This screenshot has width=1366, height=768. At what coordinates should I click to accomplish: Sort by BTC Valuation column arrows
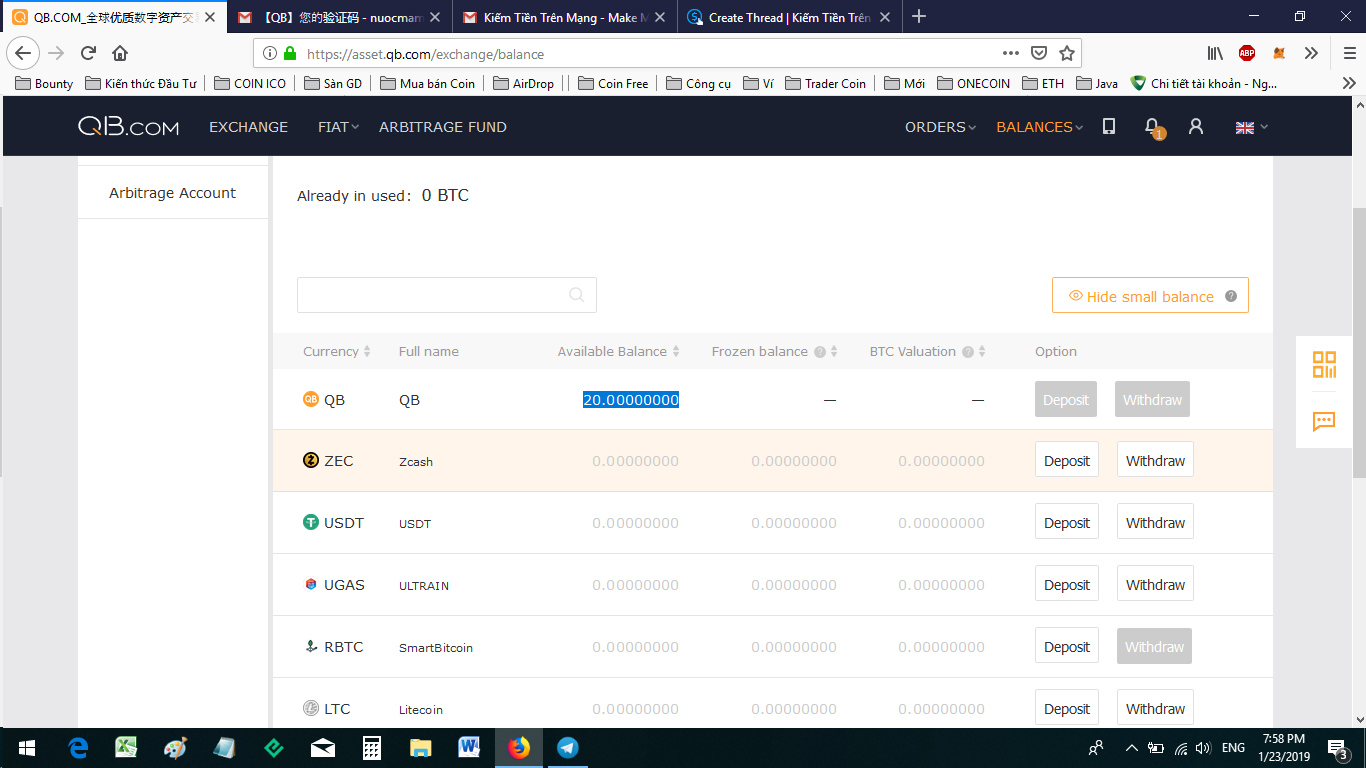click(982, 352)
